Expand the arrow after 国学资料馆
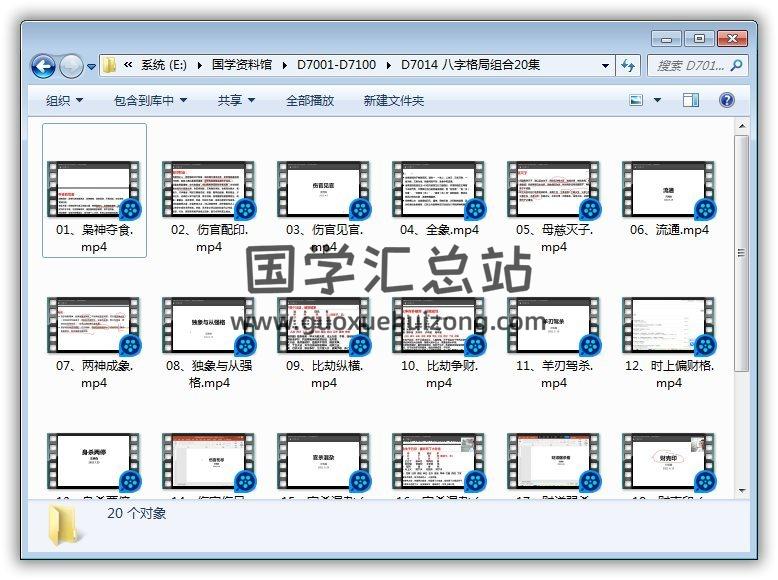 pos(285,65)
